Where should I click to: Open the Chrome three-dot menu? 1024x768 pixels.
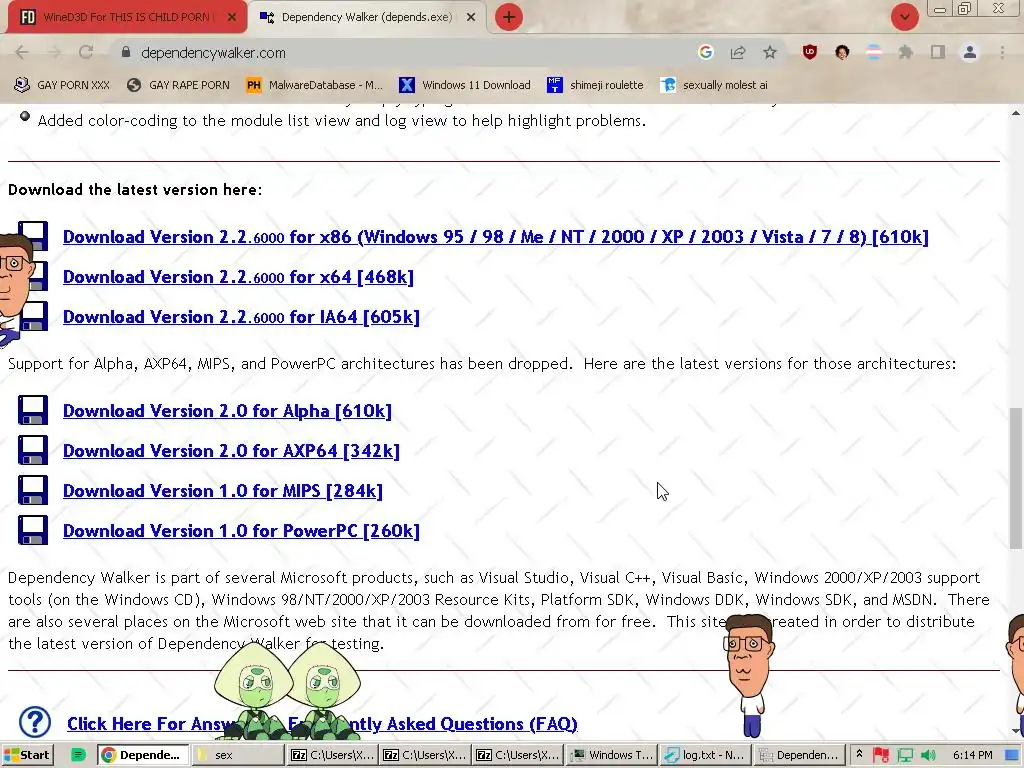[1002, 52]
